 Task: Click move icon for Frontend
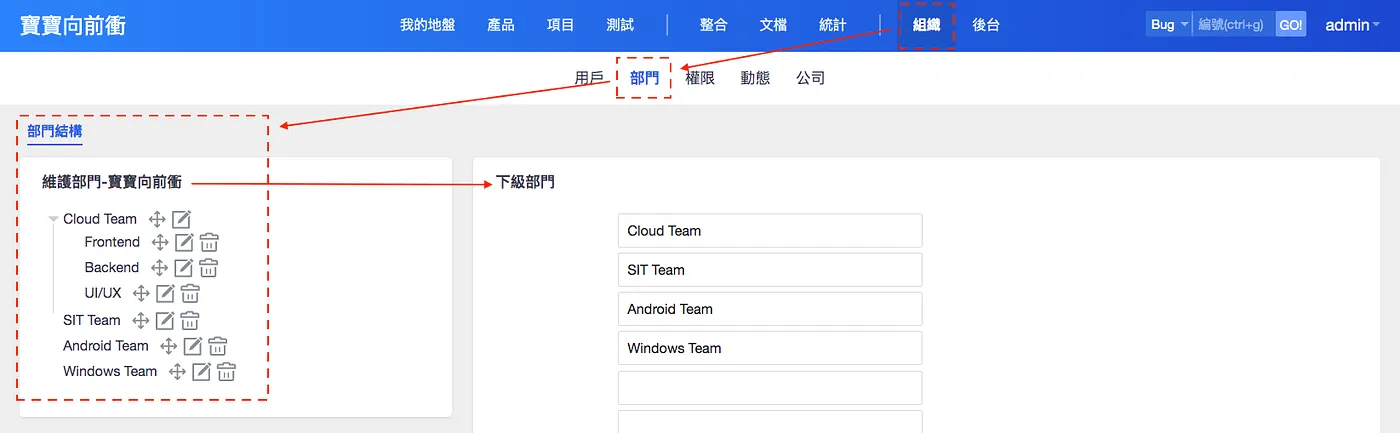(x=160, y=242)
